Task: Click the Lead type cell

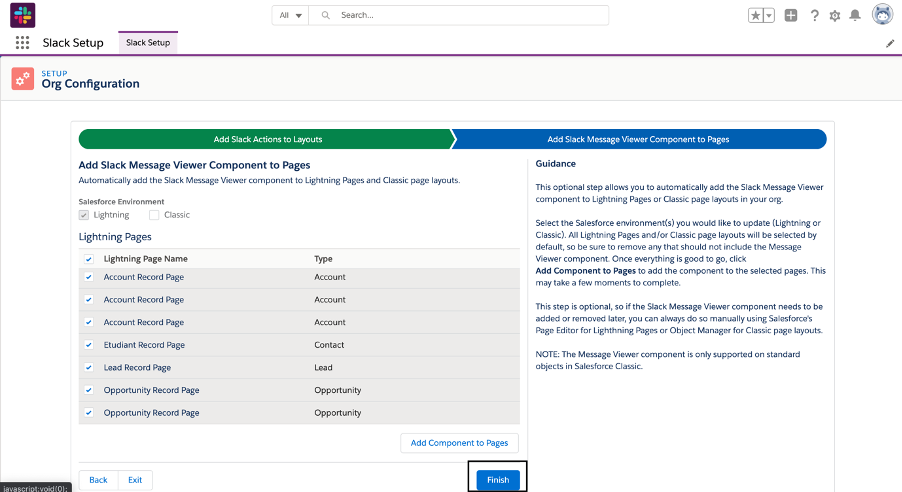Action: [x=323, y=367]
